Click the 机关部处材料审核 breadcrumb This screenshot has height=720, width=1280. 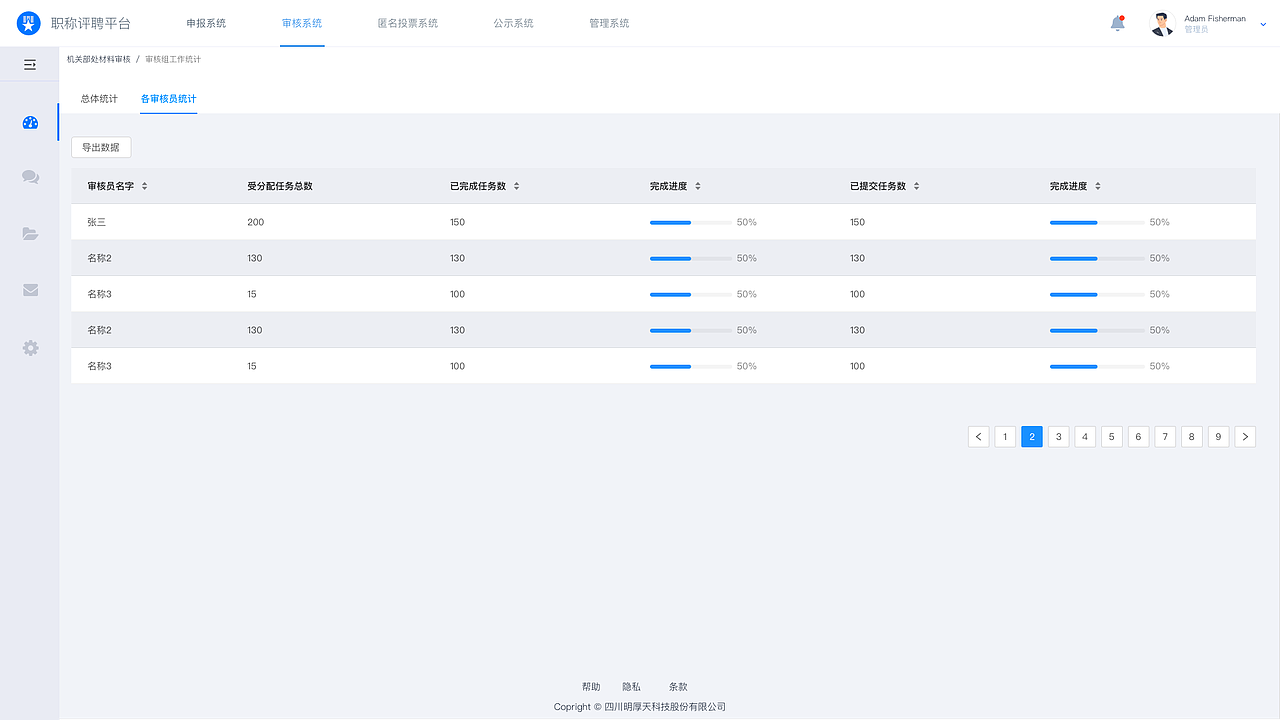point(98,59)
